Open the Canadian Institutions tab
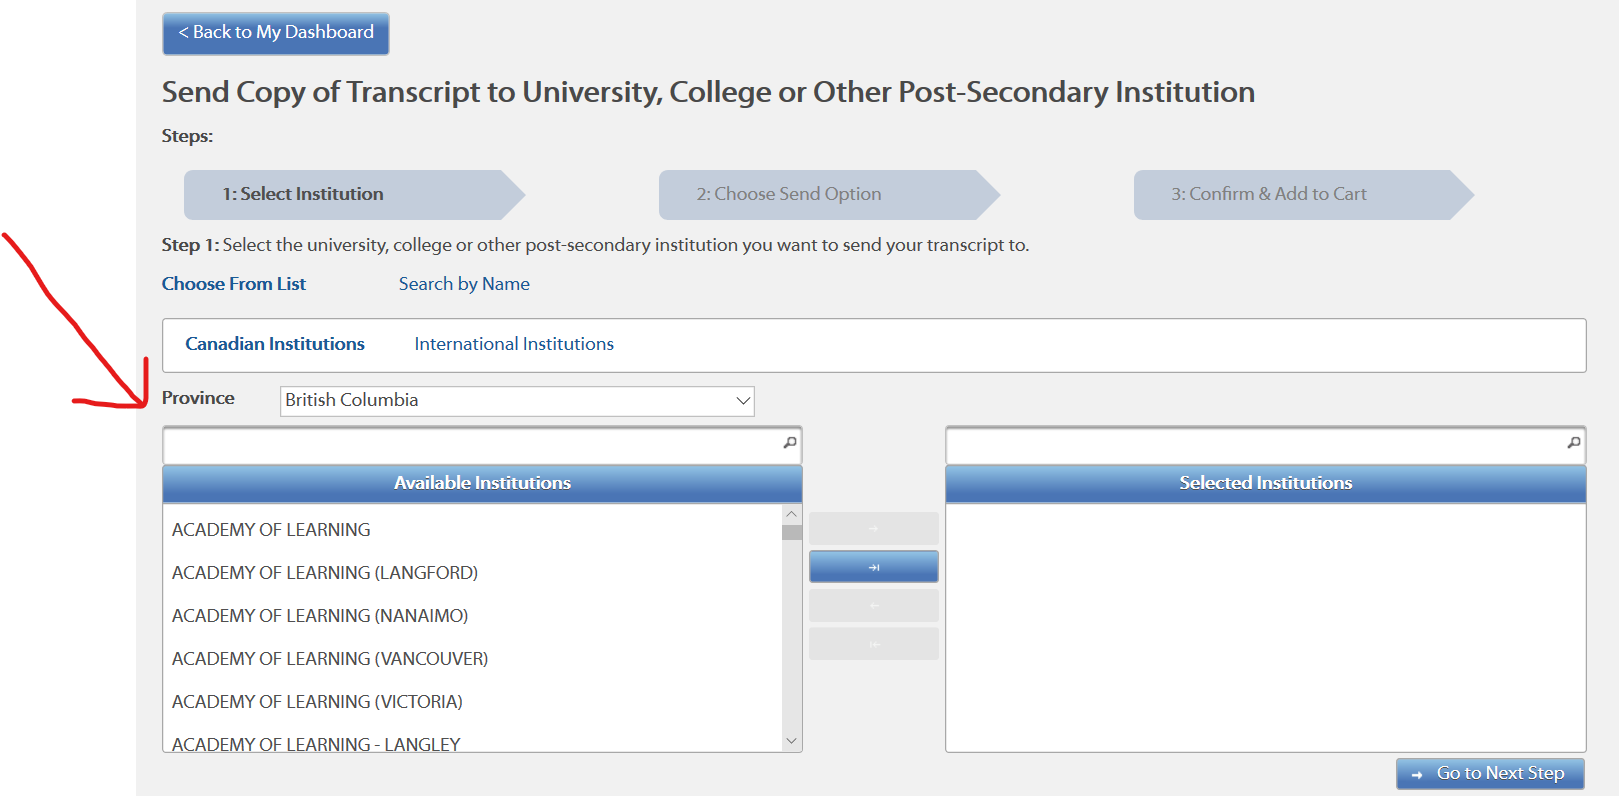 (x=275, y=344)
